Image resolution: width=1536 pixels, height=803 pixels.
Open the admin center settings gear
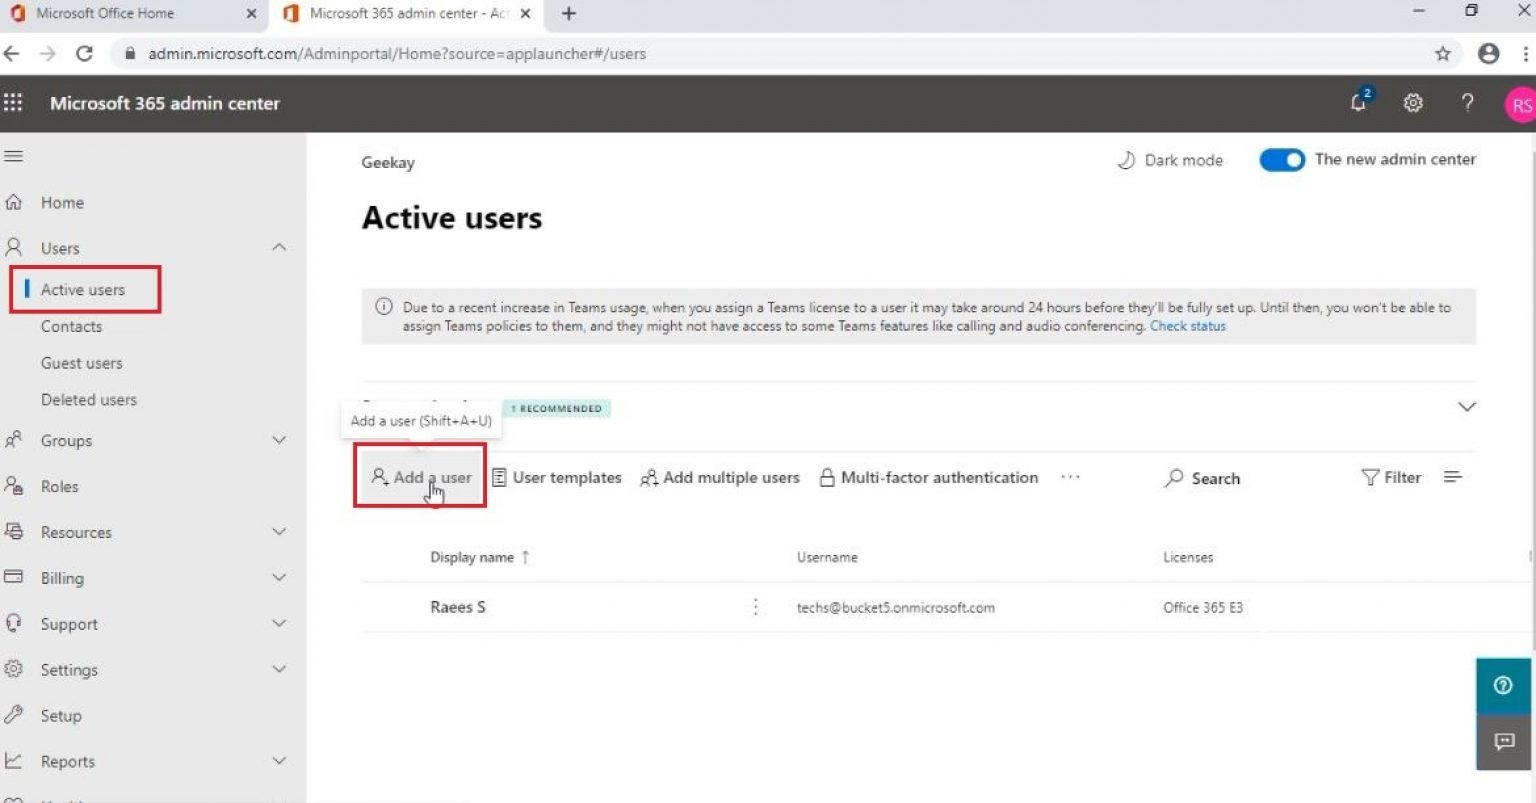click(1412, 103)
